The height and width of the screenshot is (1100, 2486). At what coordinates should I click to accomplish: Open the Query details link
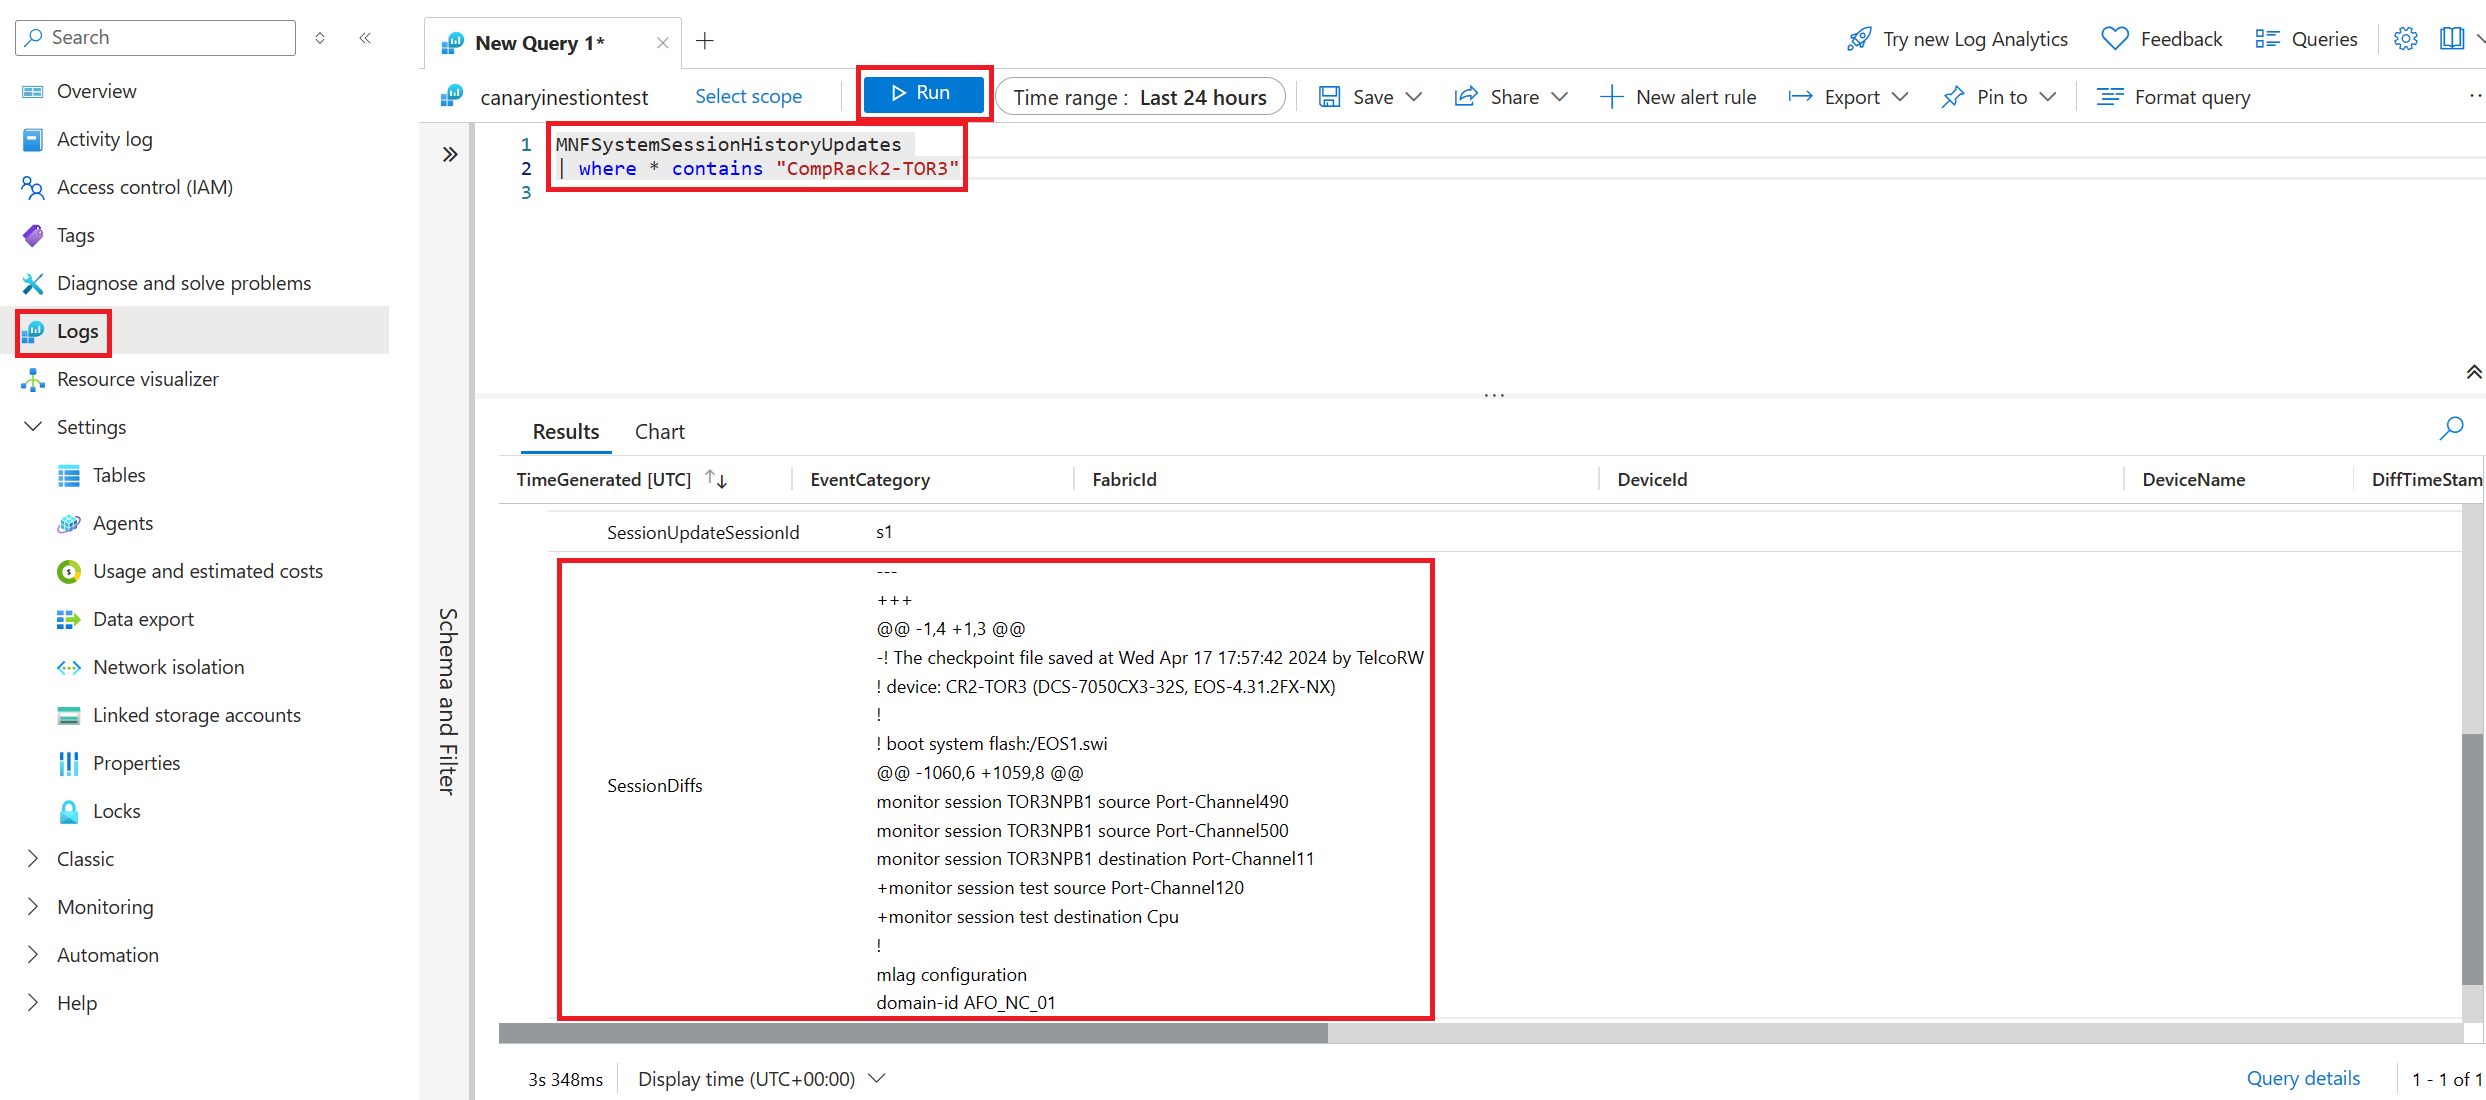[2303, 1078]
